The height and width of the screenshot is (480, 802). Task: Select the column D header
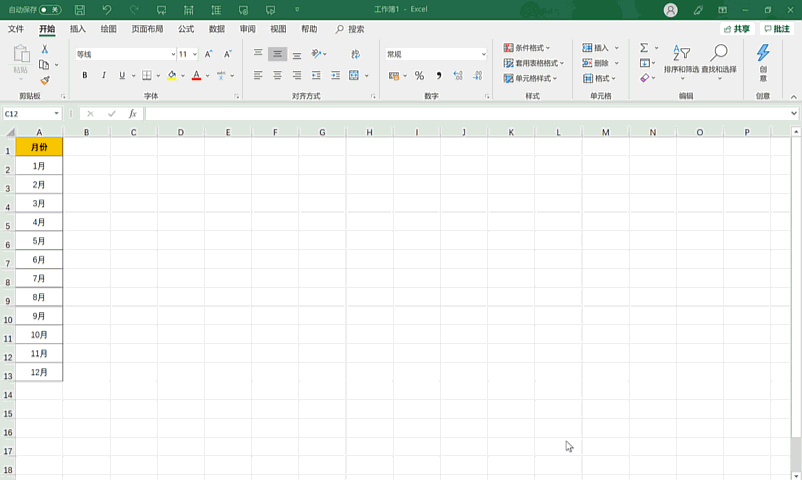(x=181, y=132)
